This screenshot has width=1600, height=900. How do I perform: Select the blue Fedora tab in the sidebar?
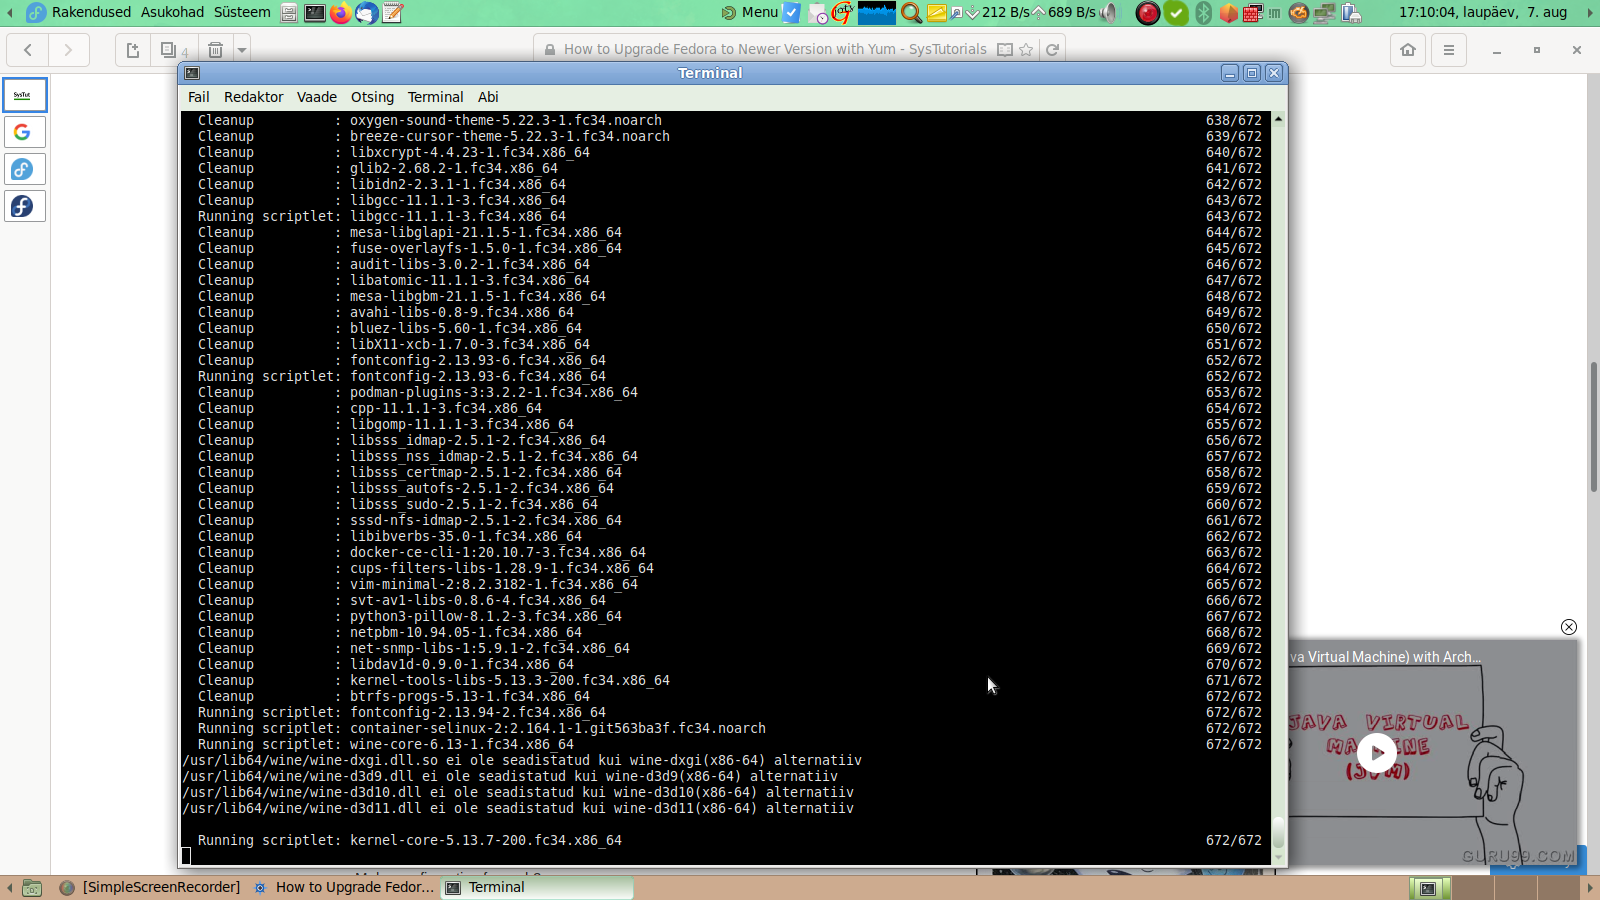coord(25,169)
